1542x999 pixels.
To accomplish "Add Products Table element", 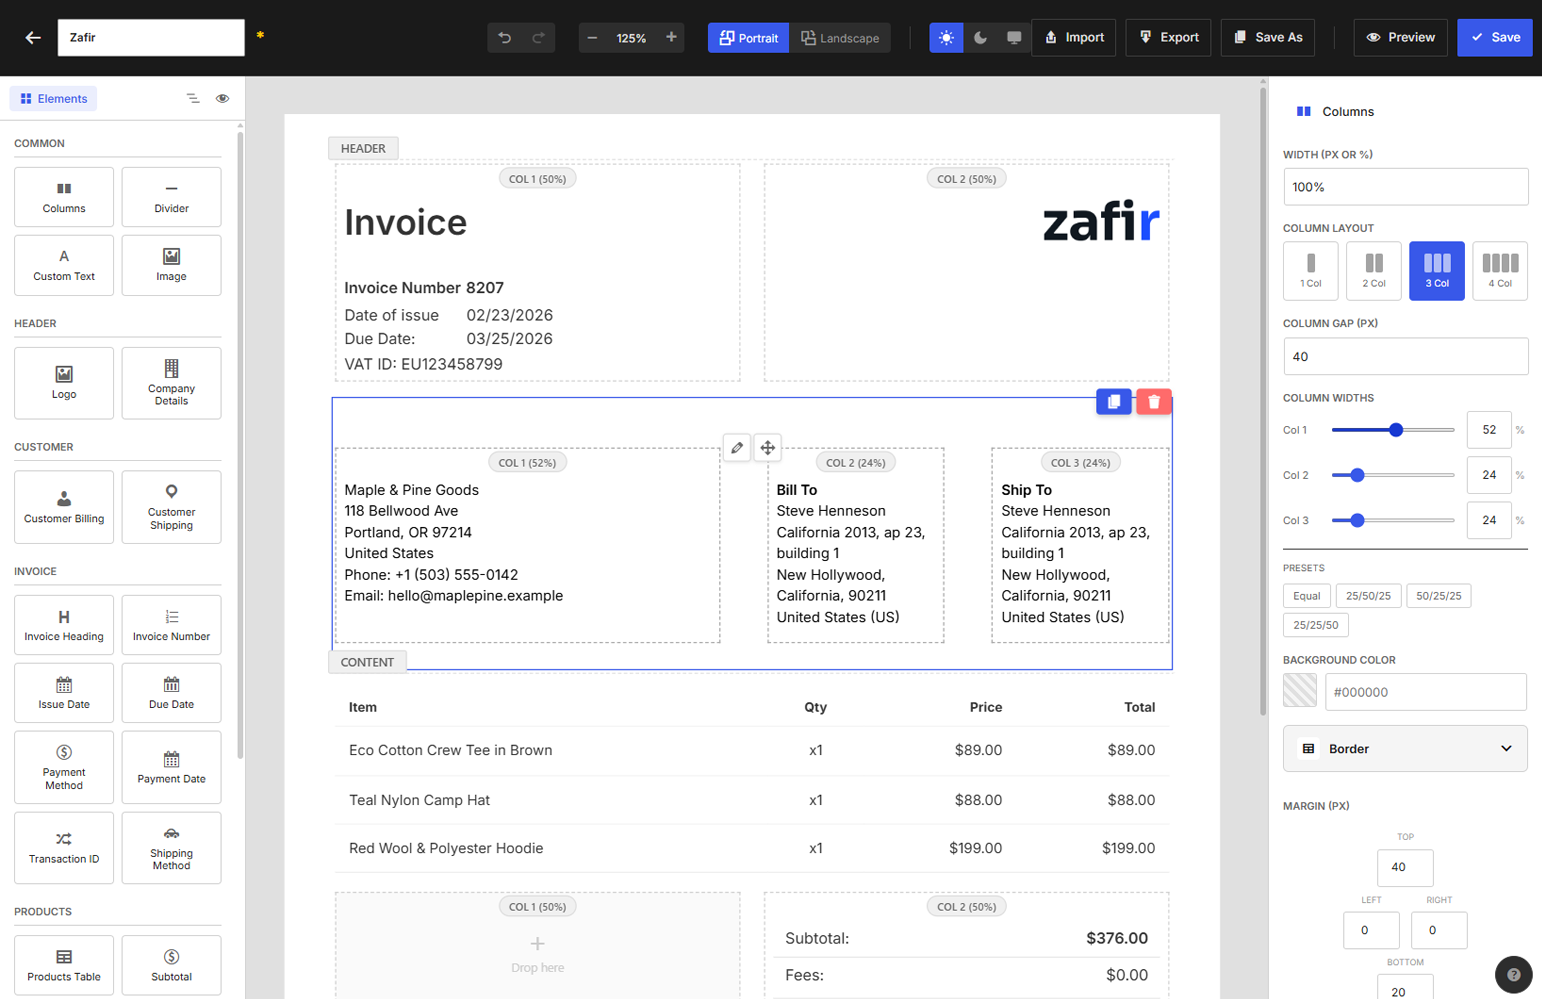I will click(64, 965).
